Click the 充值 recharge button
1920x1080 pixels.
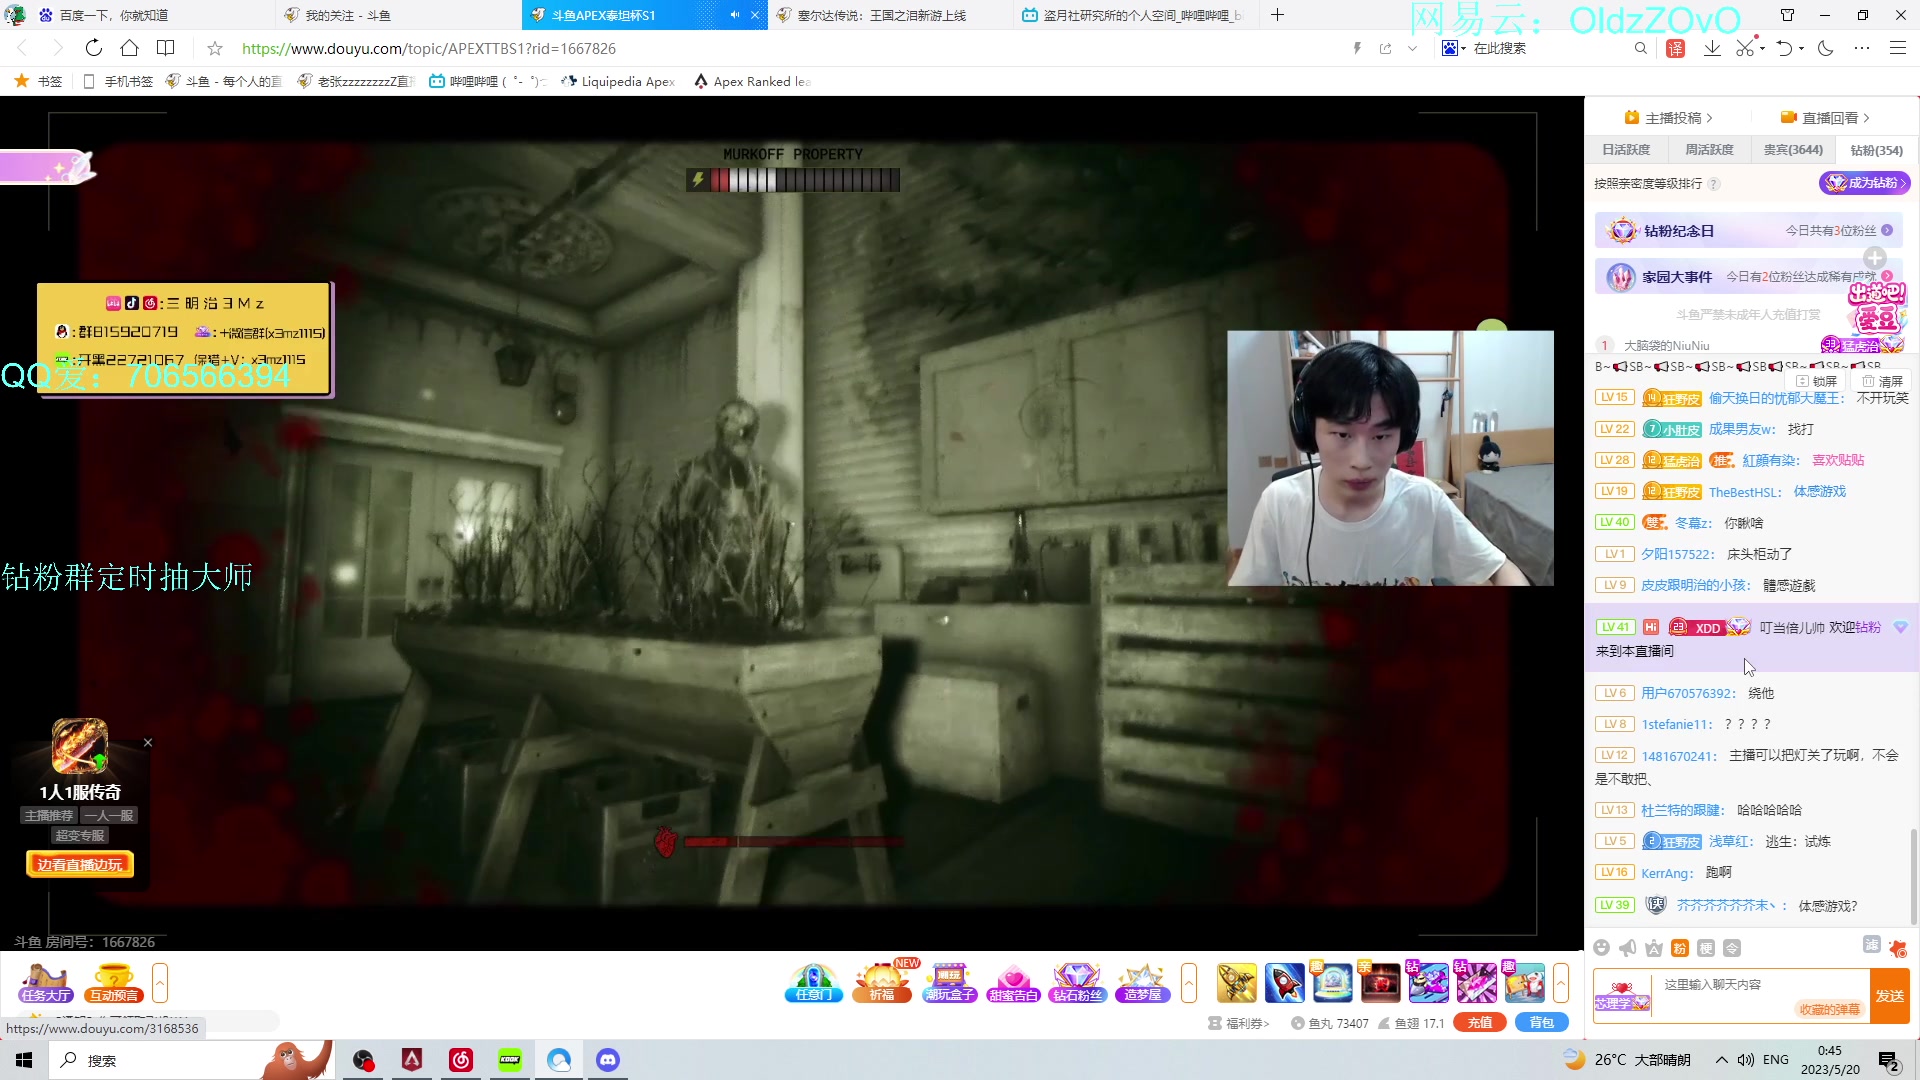[1480, 1022]
